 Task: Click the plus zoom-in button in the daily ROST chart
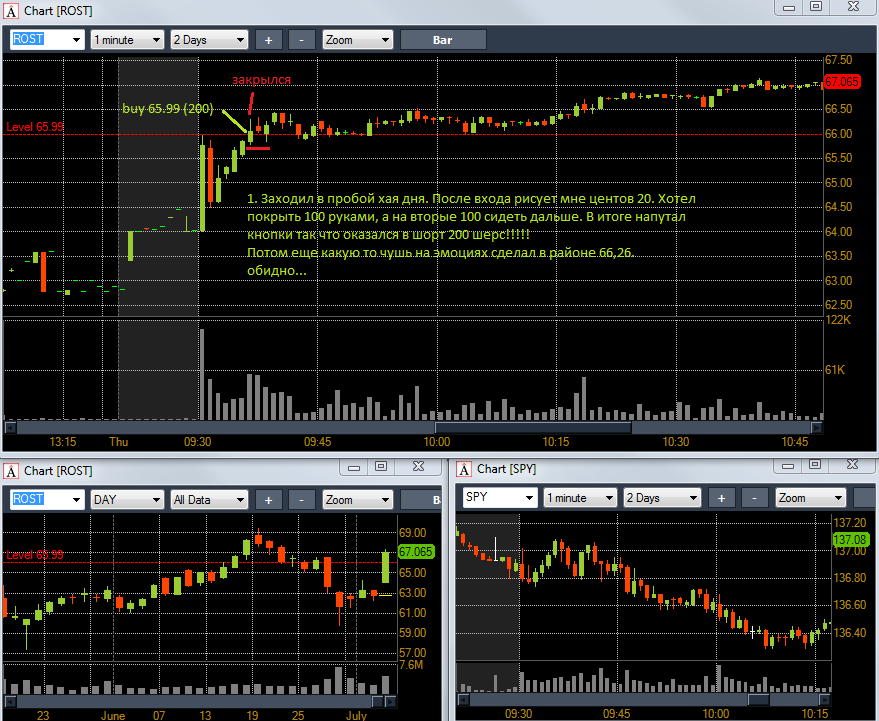point(269,500)
